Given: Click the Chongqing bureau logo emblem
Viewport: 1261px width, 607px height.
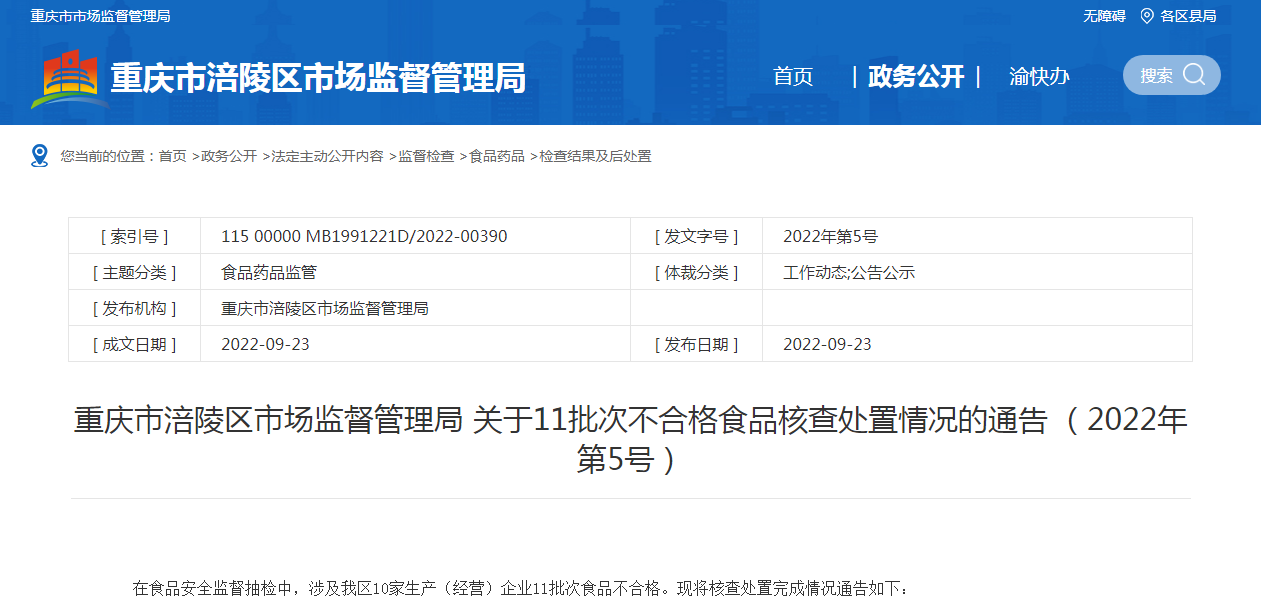Looking at the screenshot, I should pos(70,78).
